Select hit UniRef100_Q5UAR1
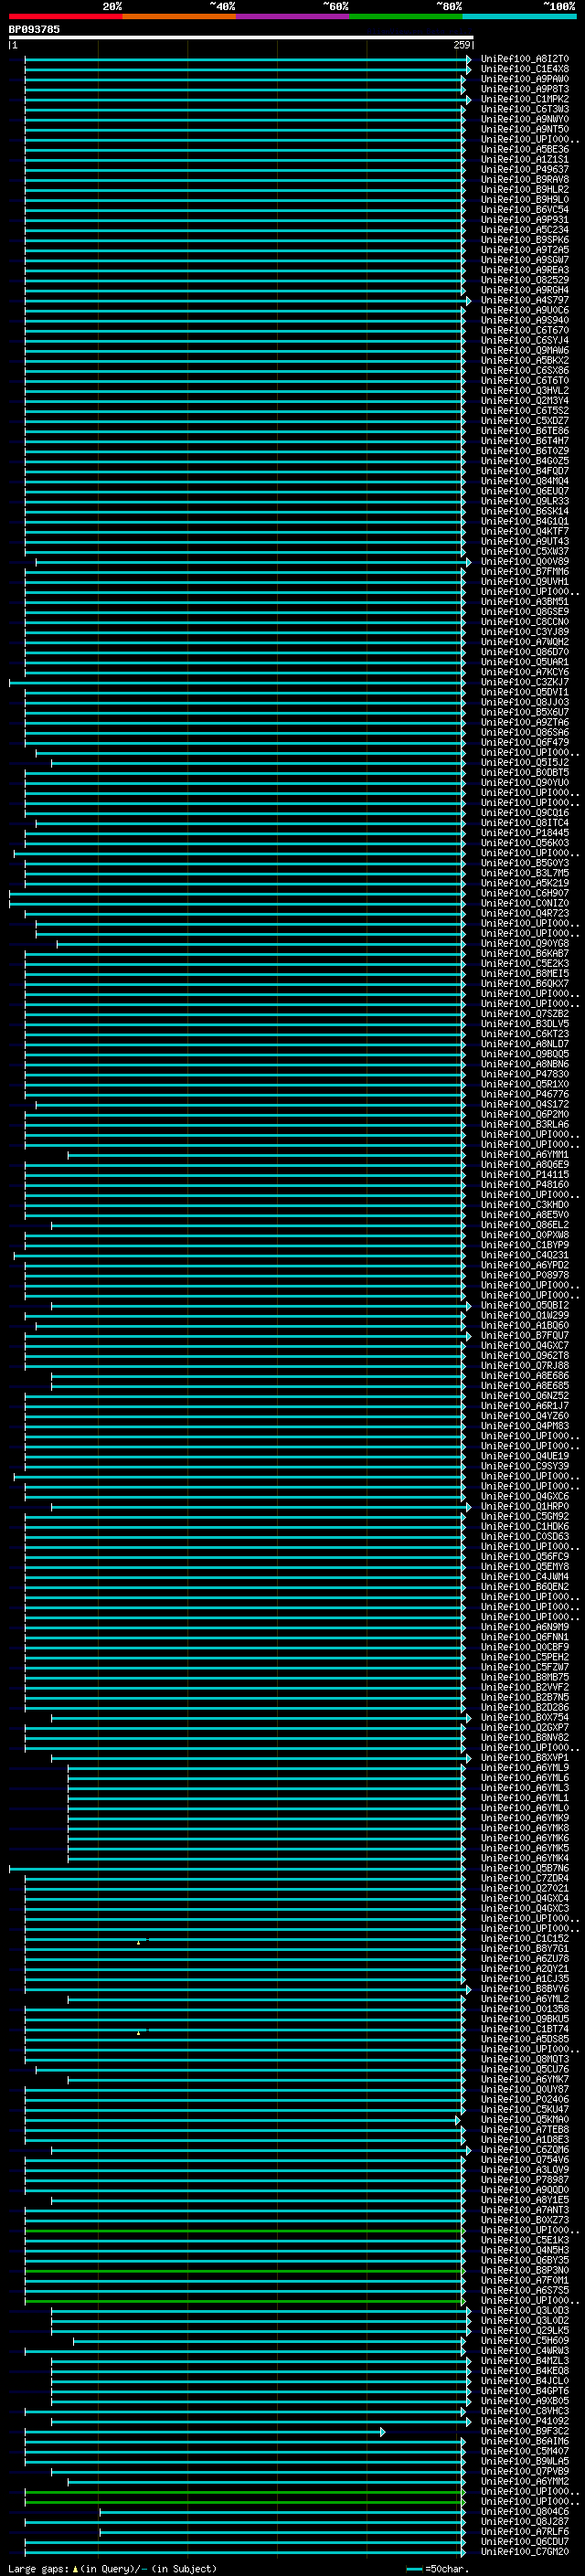585x2576 pixels. tap(524, 662)
